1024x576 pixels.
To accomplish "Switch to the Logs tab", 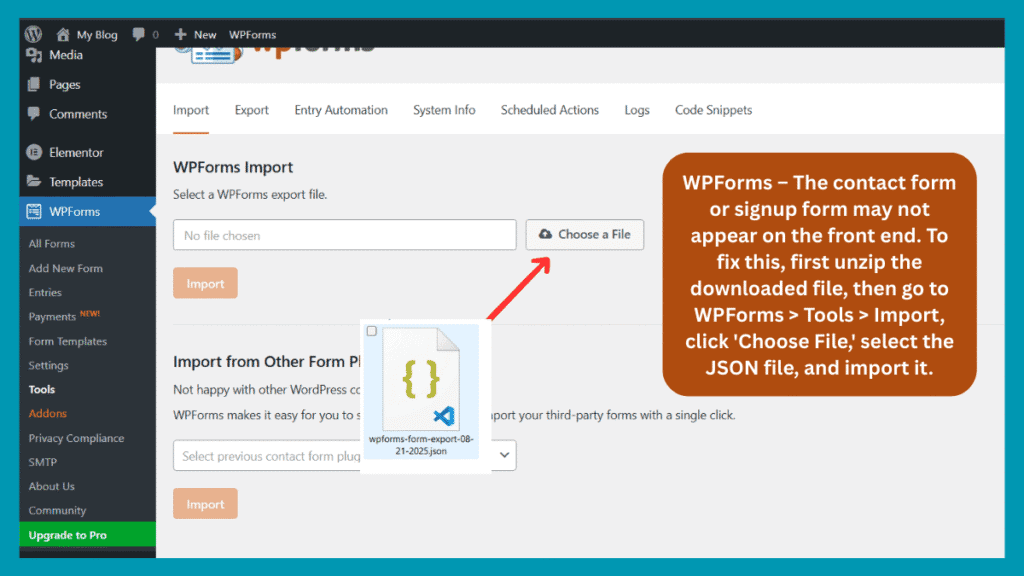I will tap(637, 110).
